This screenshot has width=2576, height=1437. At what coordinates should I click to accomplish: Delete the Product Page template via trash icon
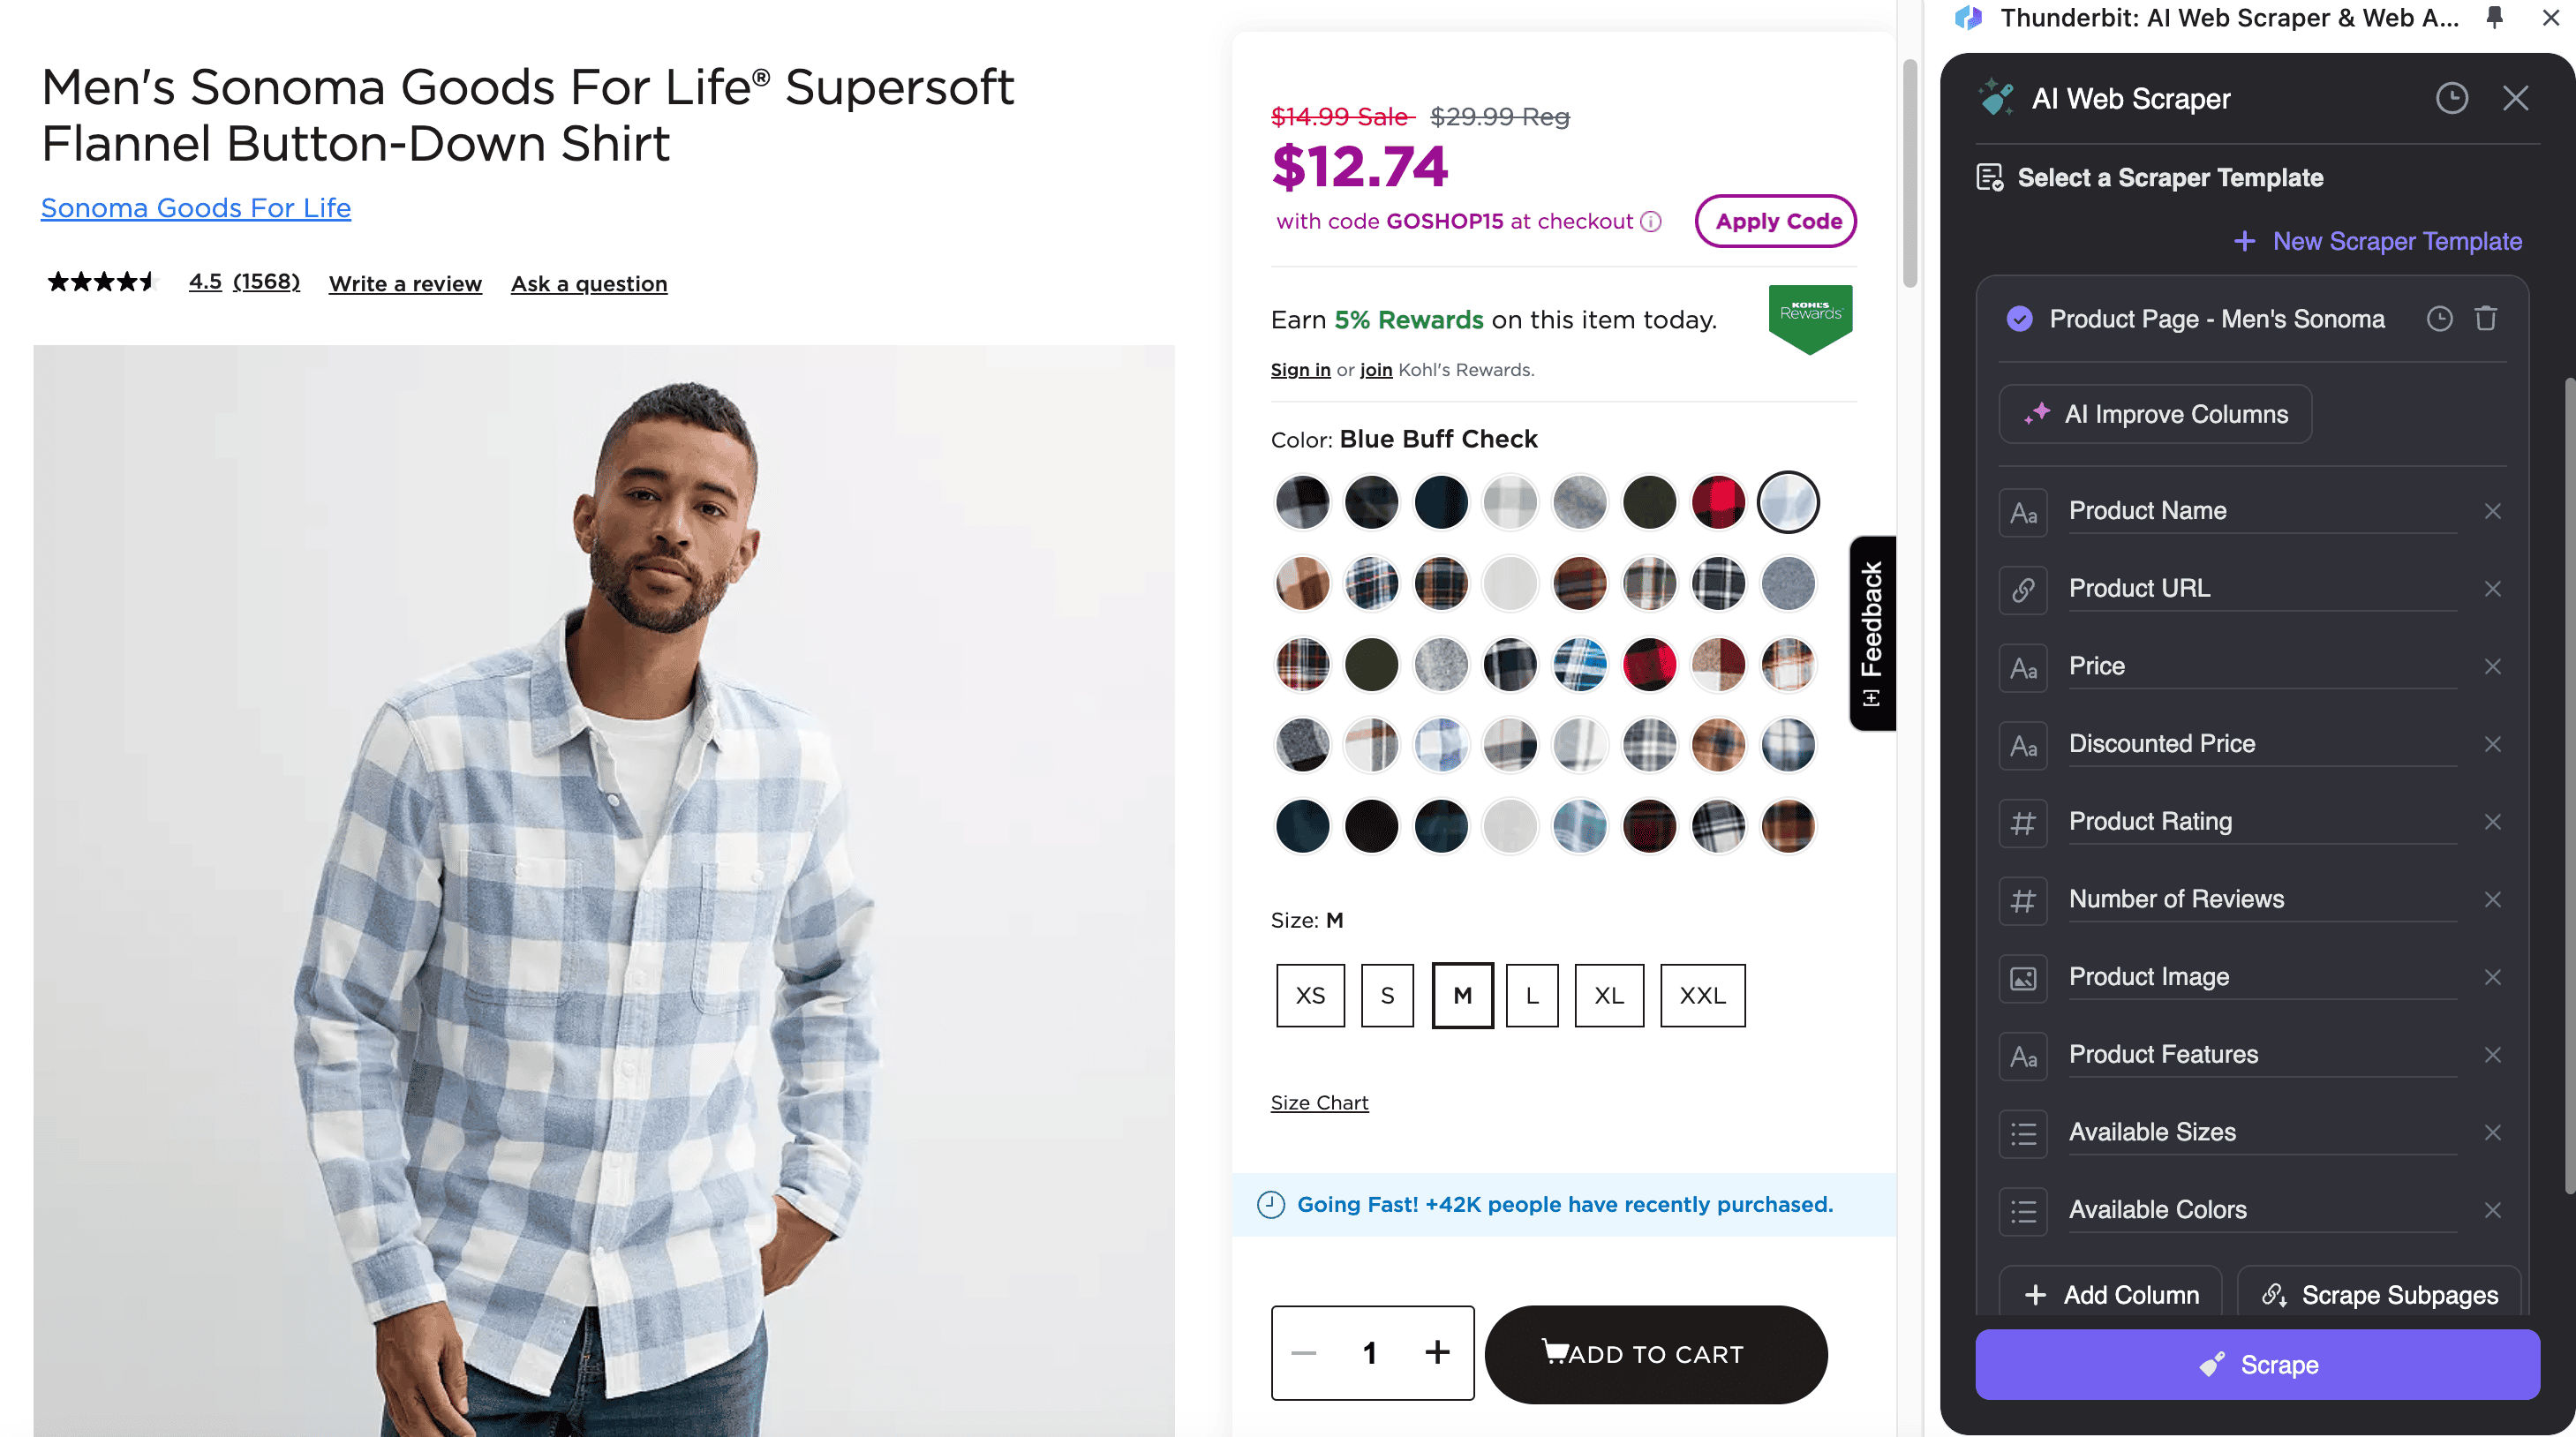click(2485, 319)
